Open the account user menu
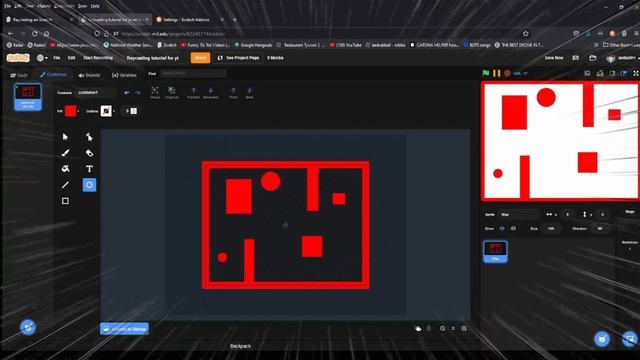Image resolution: width=640 pixels, height=360 pixels. click(623, 58)
